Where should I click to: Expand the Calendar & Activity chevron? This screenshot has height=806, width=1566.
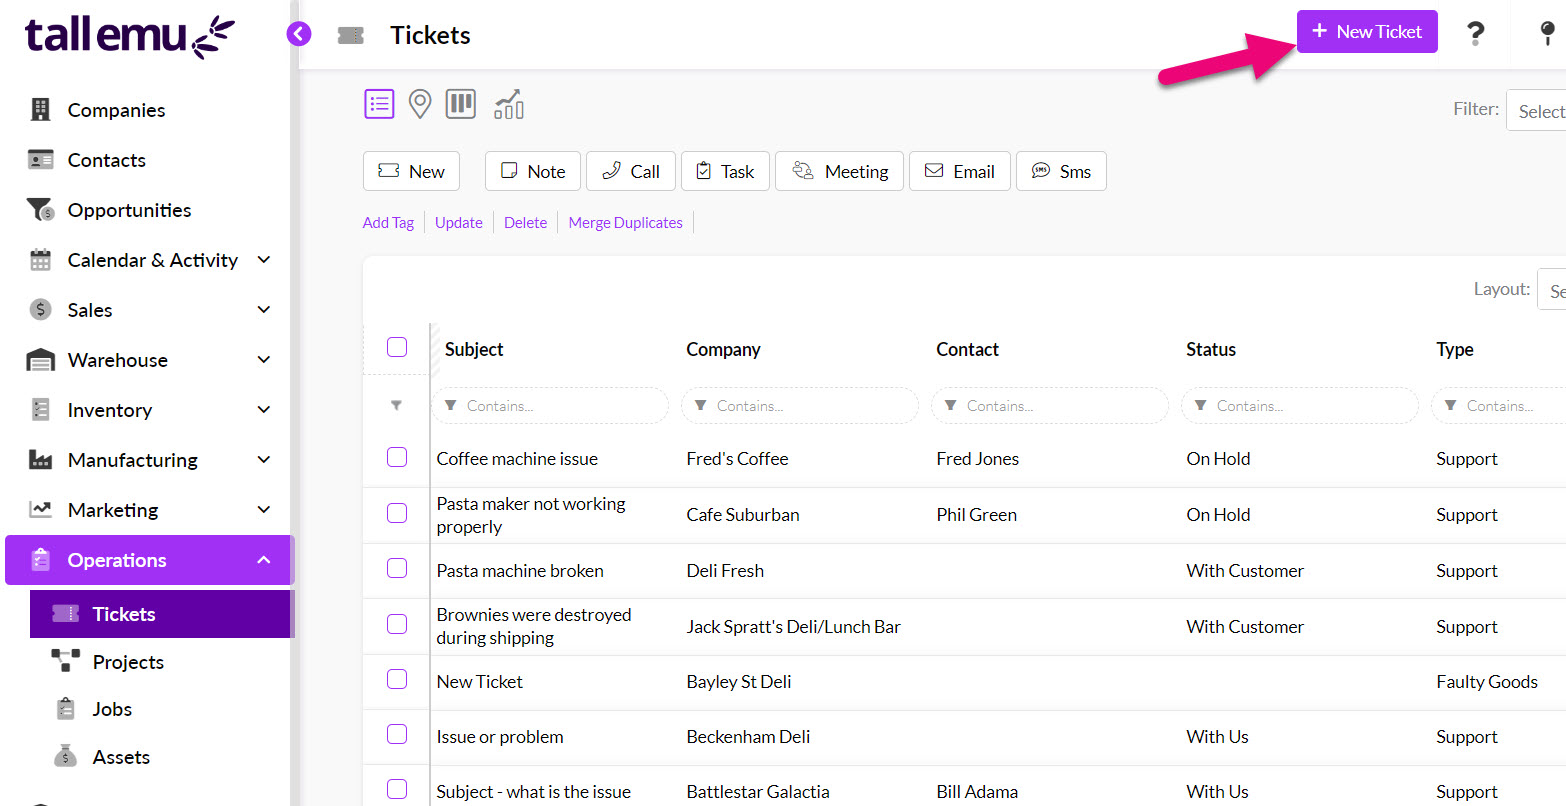coord(264,260)
